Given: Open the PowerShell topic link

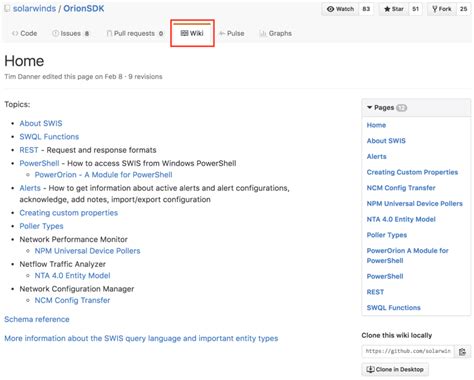Looking at the screenshot, I should 39,163.
